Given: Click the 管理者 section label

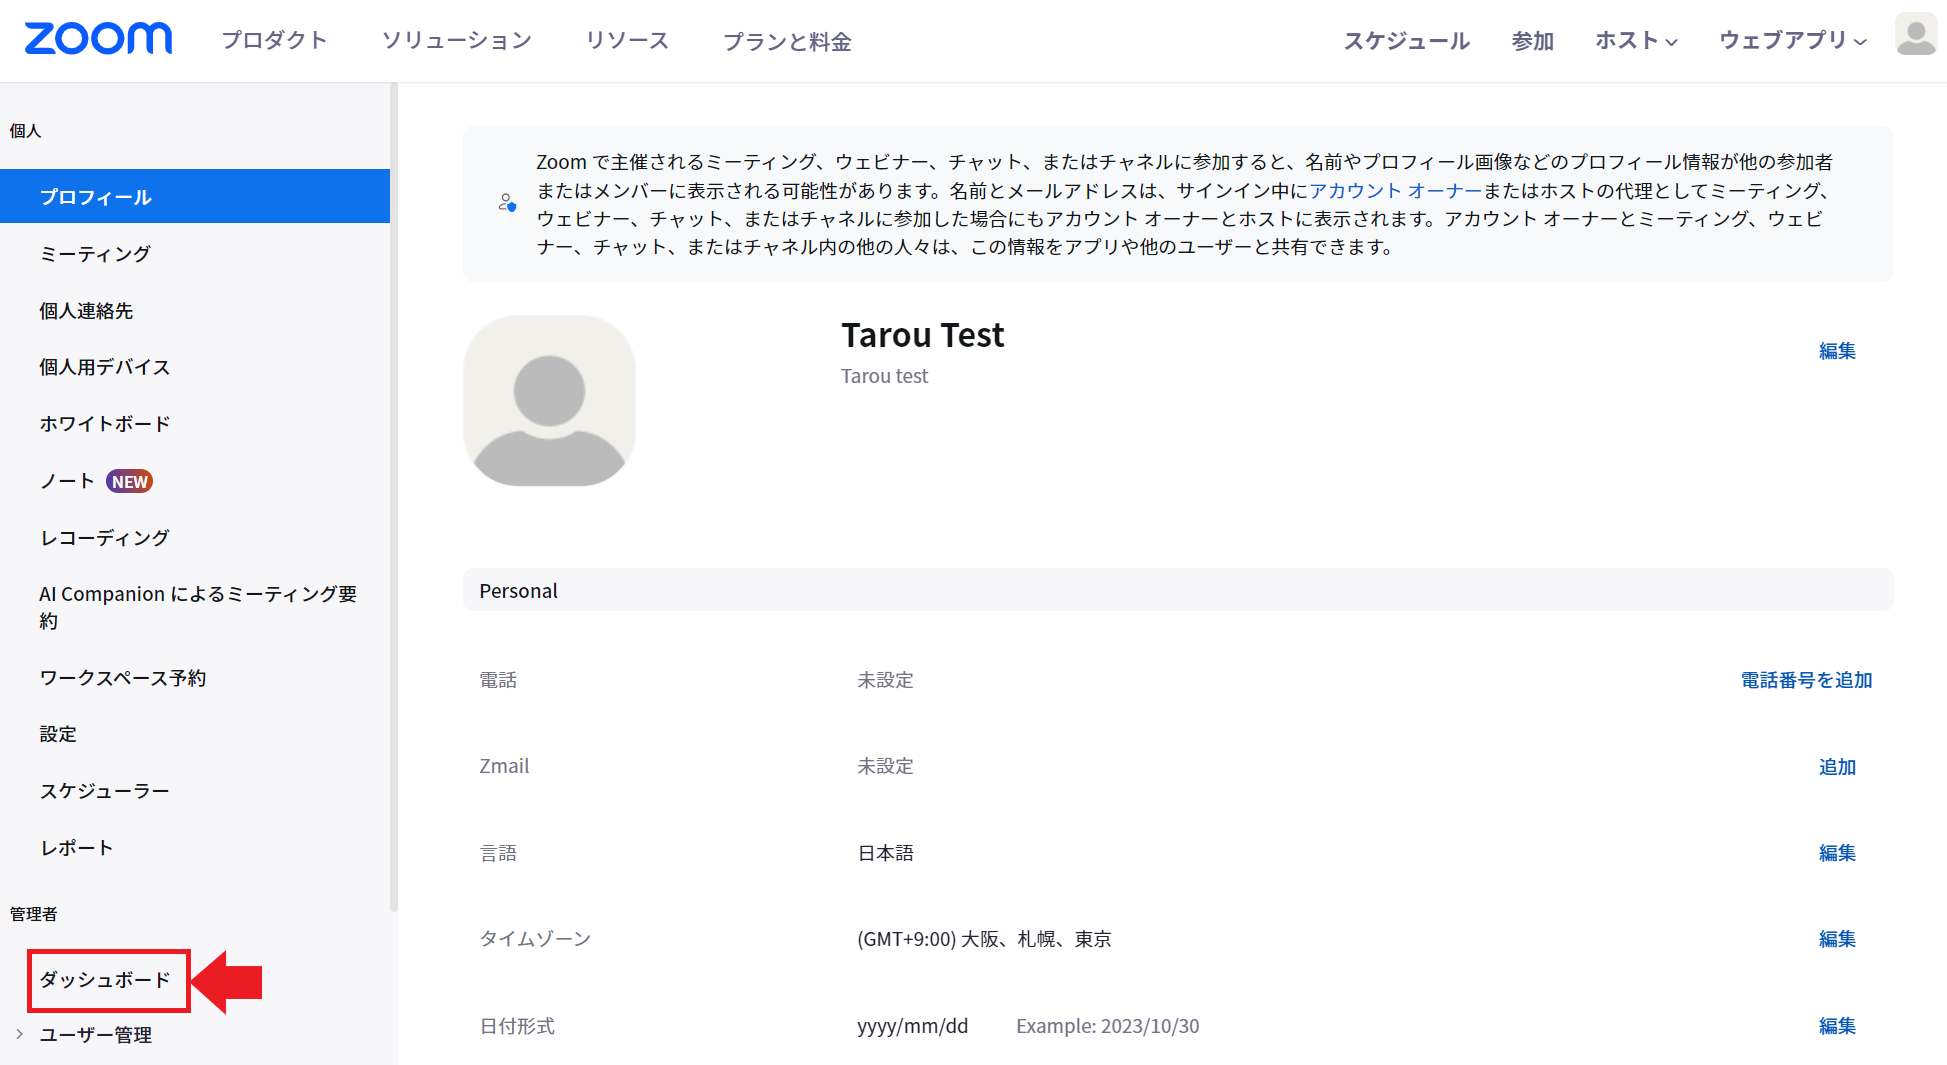Looking at the screenshot, I should (x=33, y=914).
